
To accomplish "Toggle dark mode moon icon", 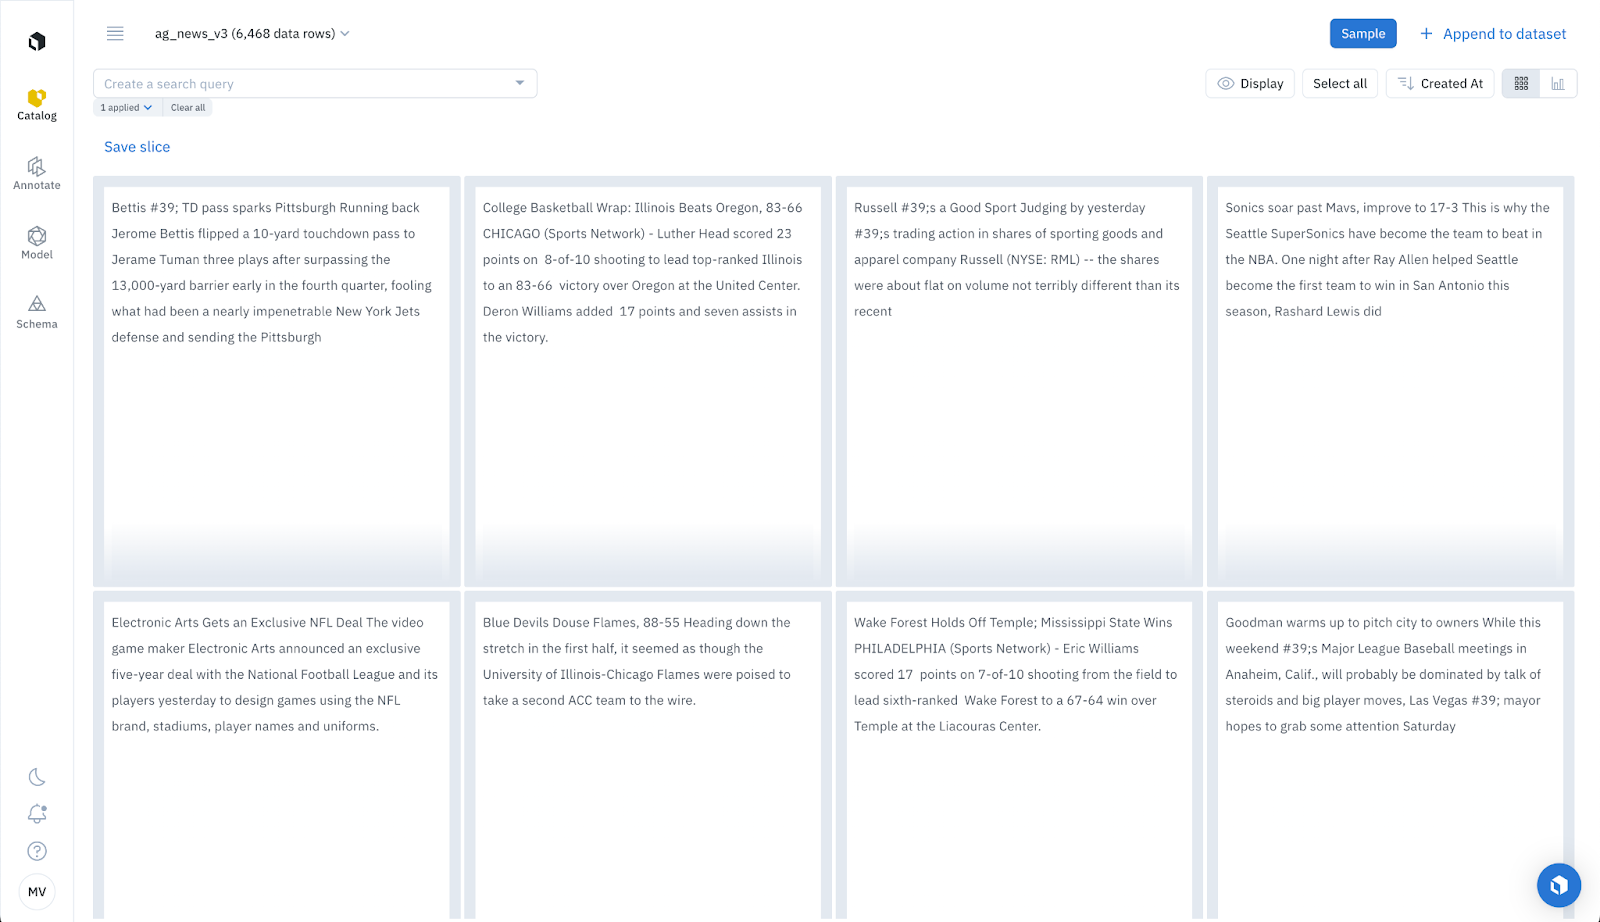I will pyautogui.click(x=37, y=777).
